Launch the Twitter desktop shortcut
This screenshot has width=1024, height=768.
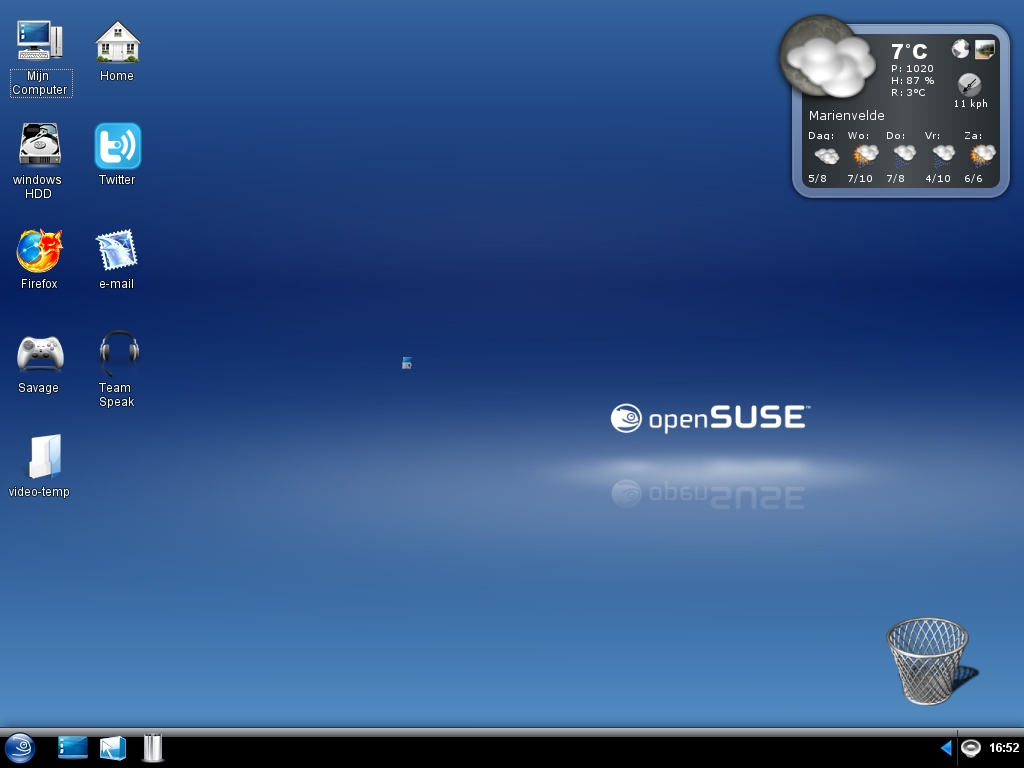point(118,146)
